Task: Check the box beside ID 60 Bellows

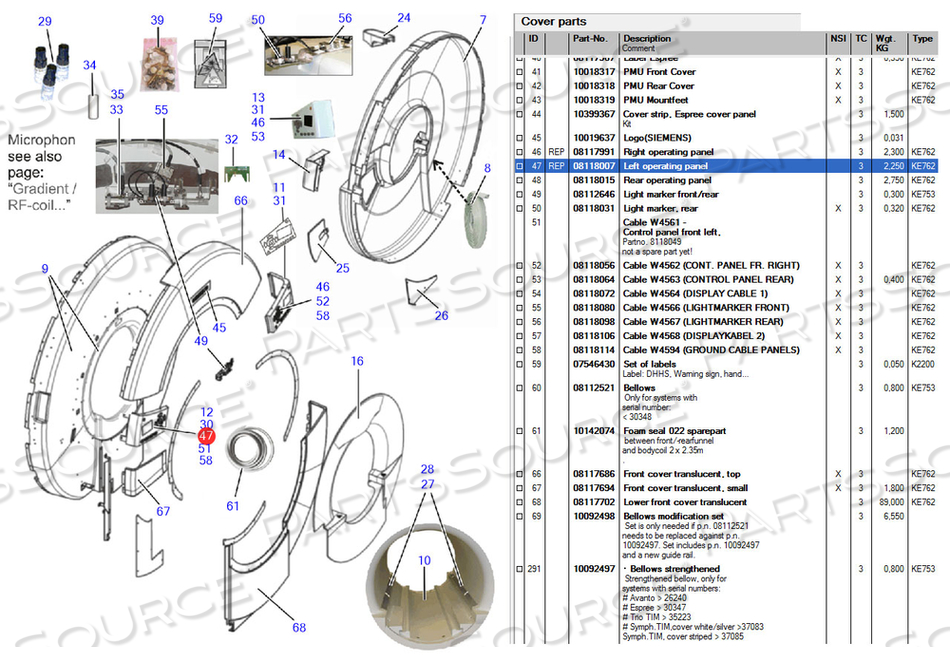Action: click(518, 388)
